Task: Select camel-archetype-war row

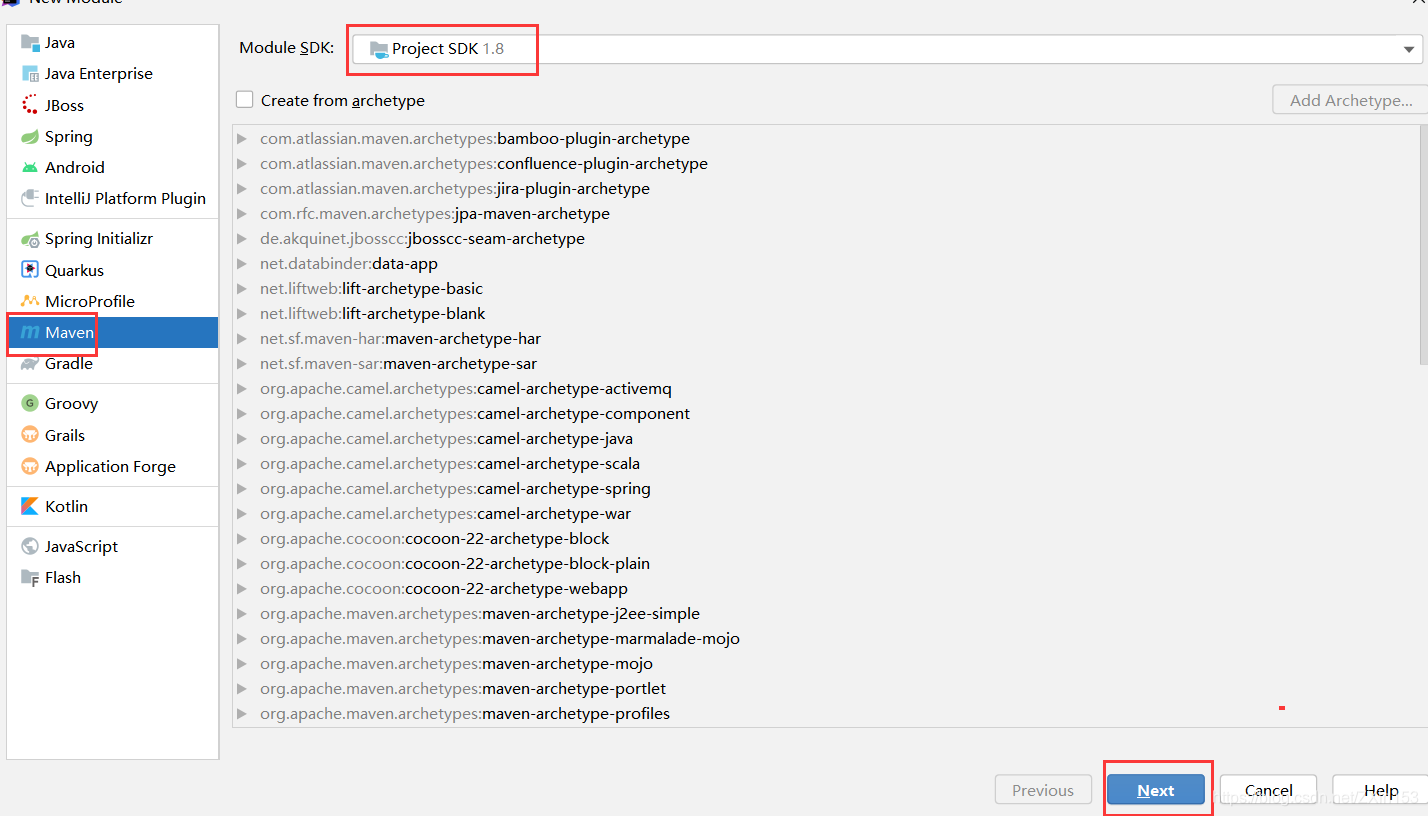Action: coord(826,514)
